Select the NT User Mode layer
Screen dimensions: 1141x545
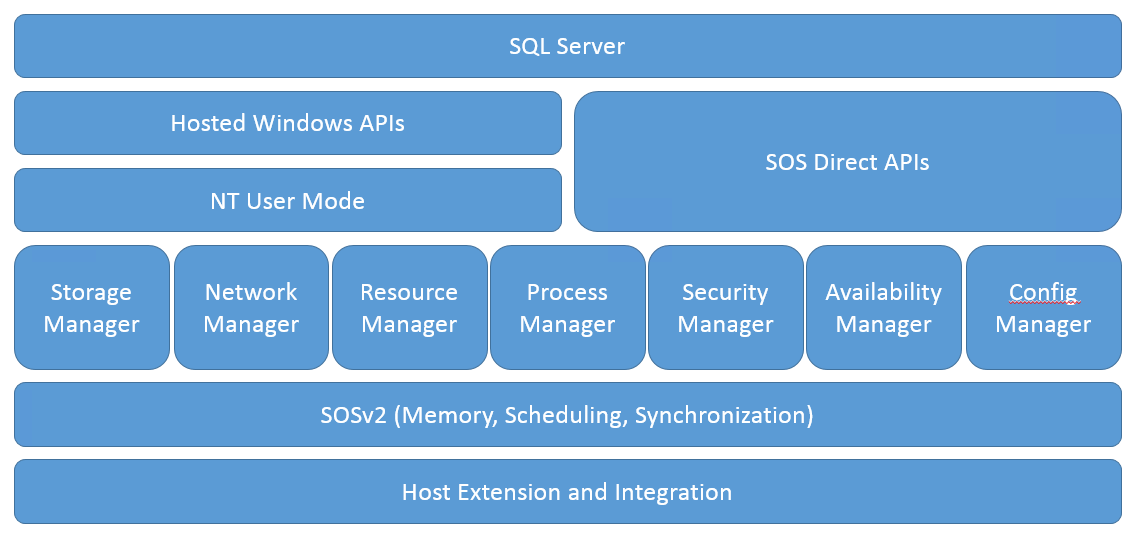pyautogui.click(x=287, y=200)
